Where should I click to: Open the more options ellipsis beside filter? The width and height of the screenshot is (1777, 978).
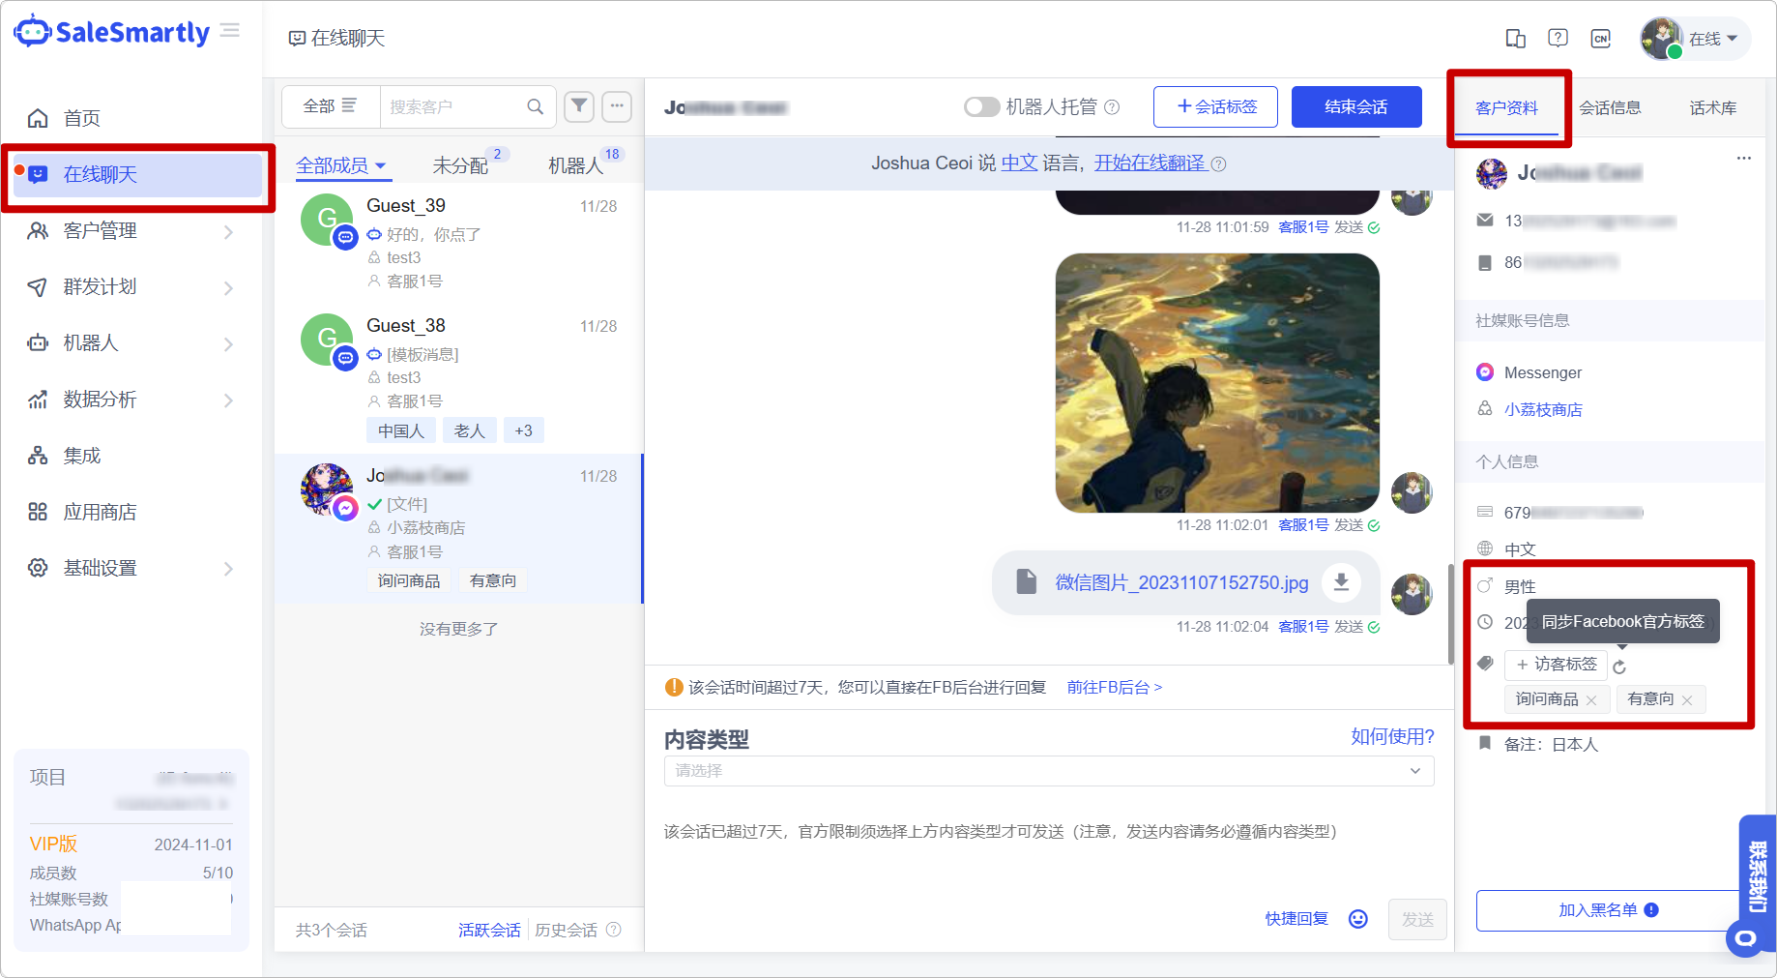click(x=617, y=106)
